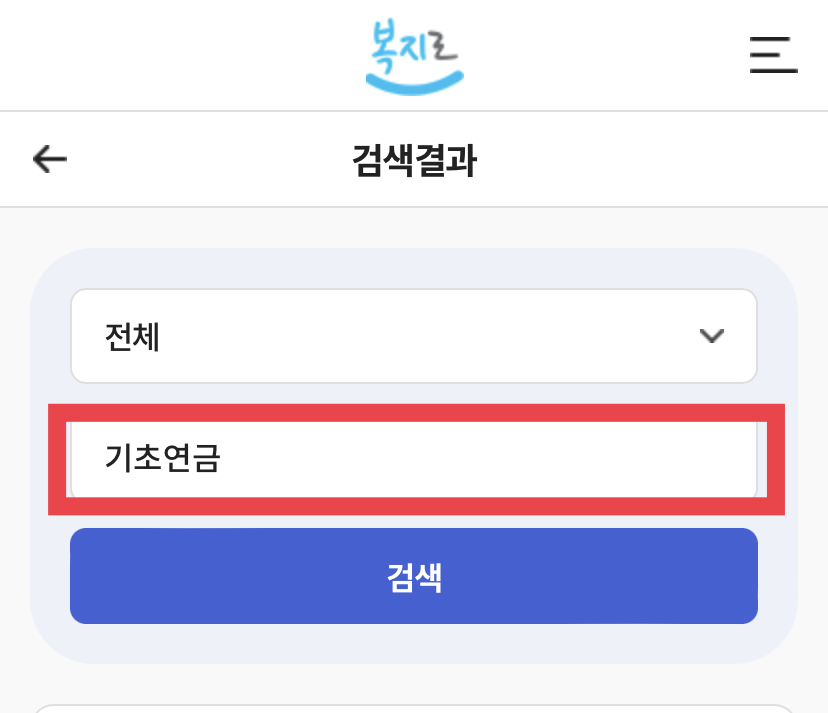This screenshot has height=713, width=828.
Task: Submit the search with the 검색 button
Action: 413,576
